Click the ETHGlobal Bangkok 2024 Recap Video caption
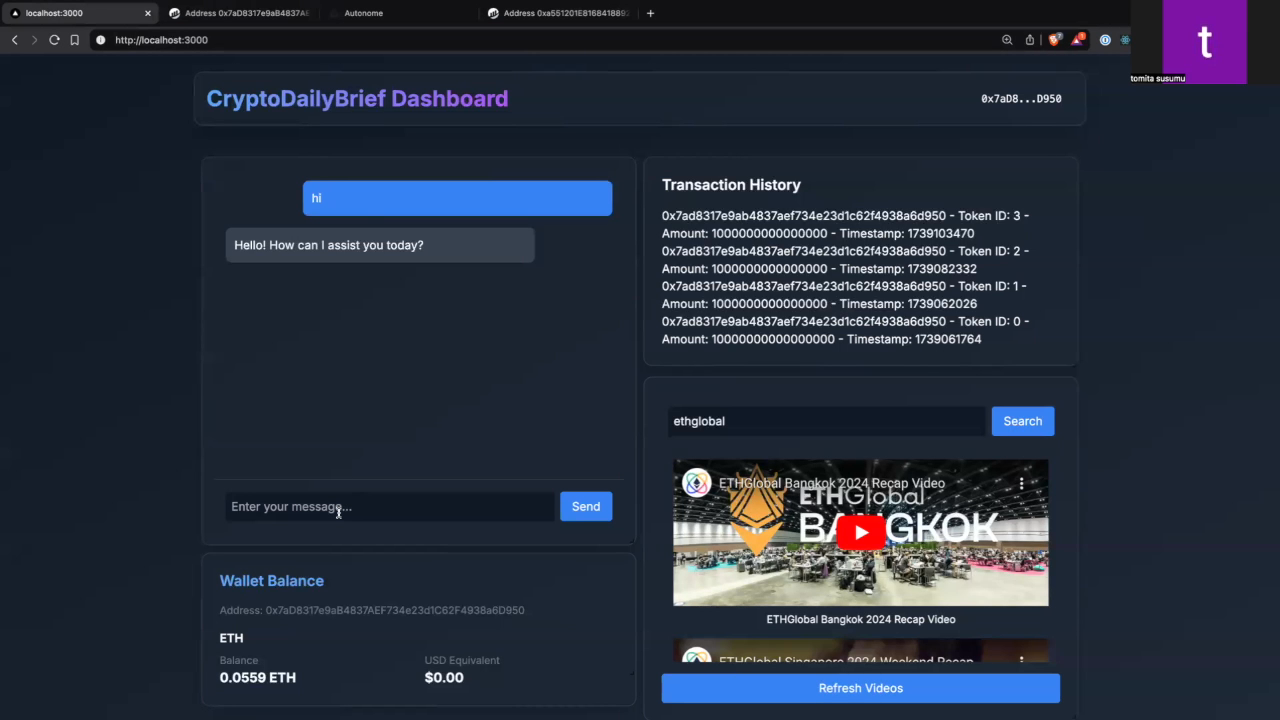The width and height of the screenshot is (1280, 720). [861, 619]
